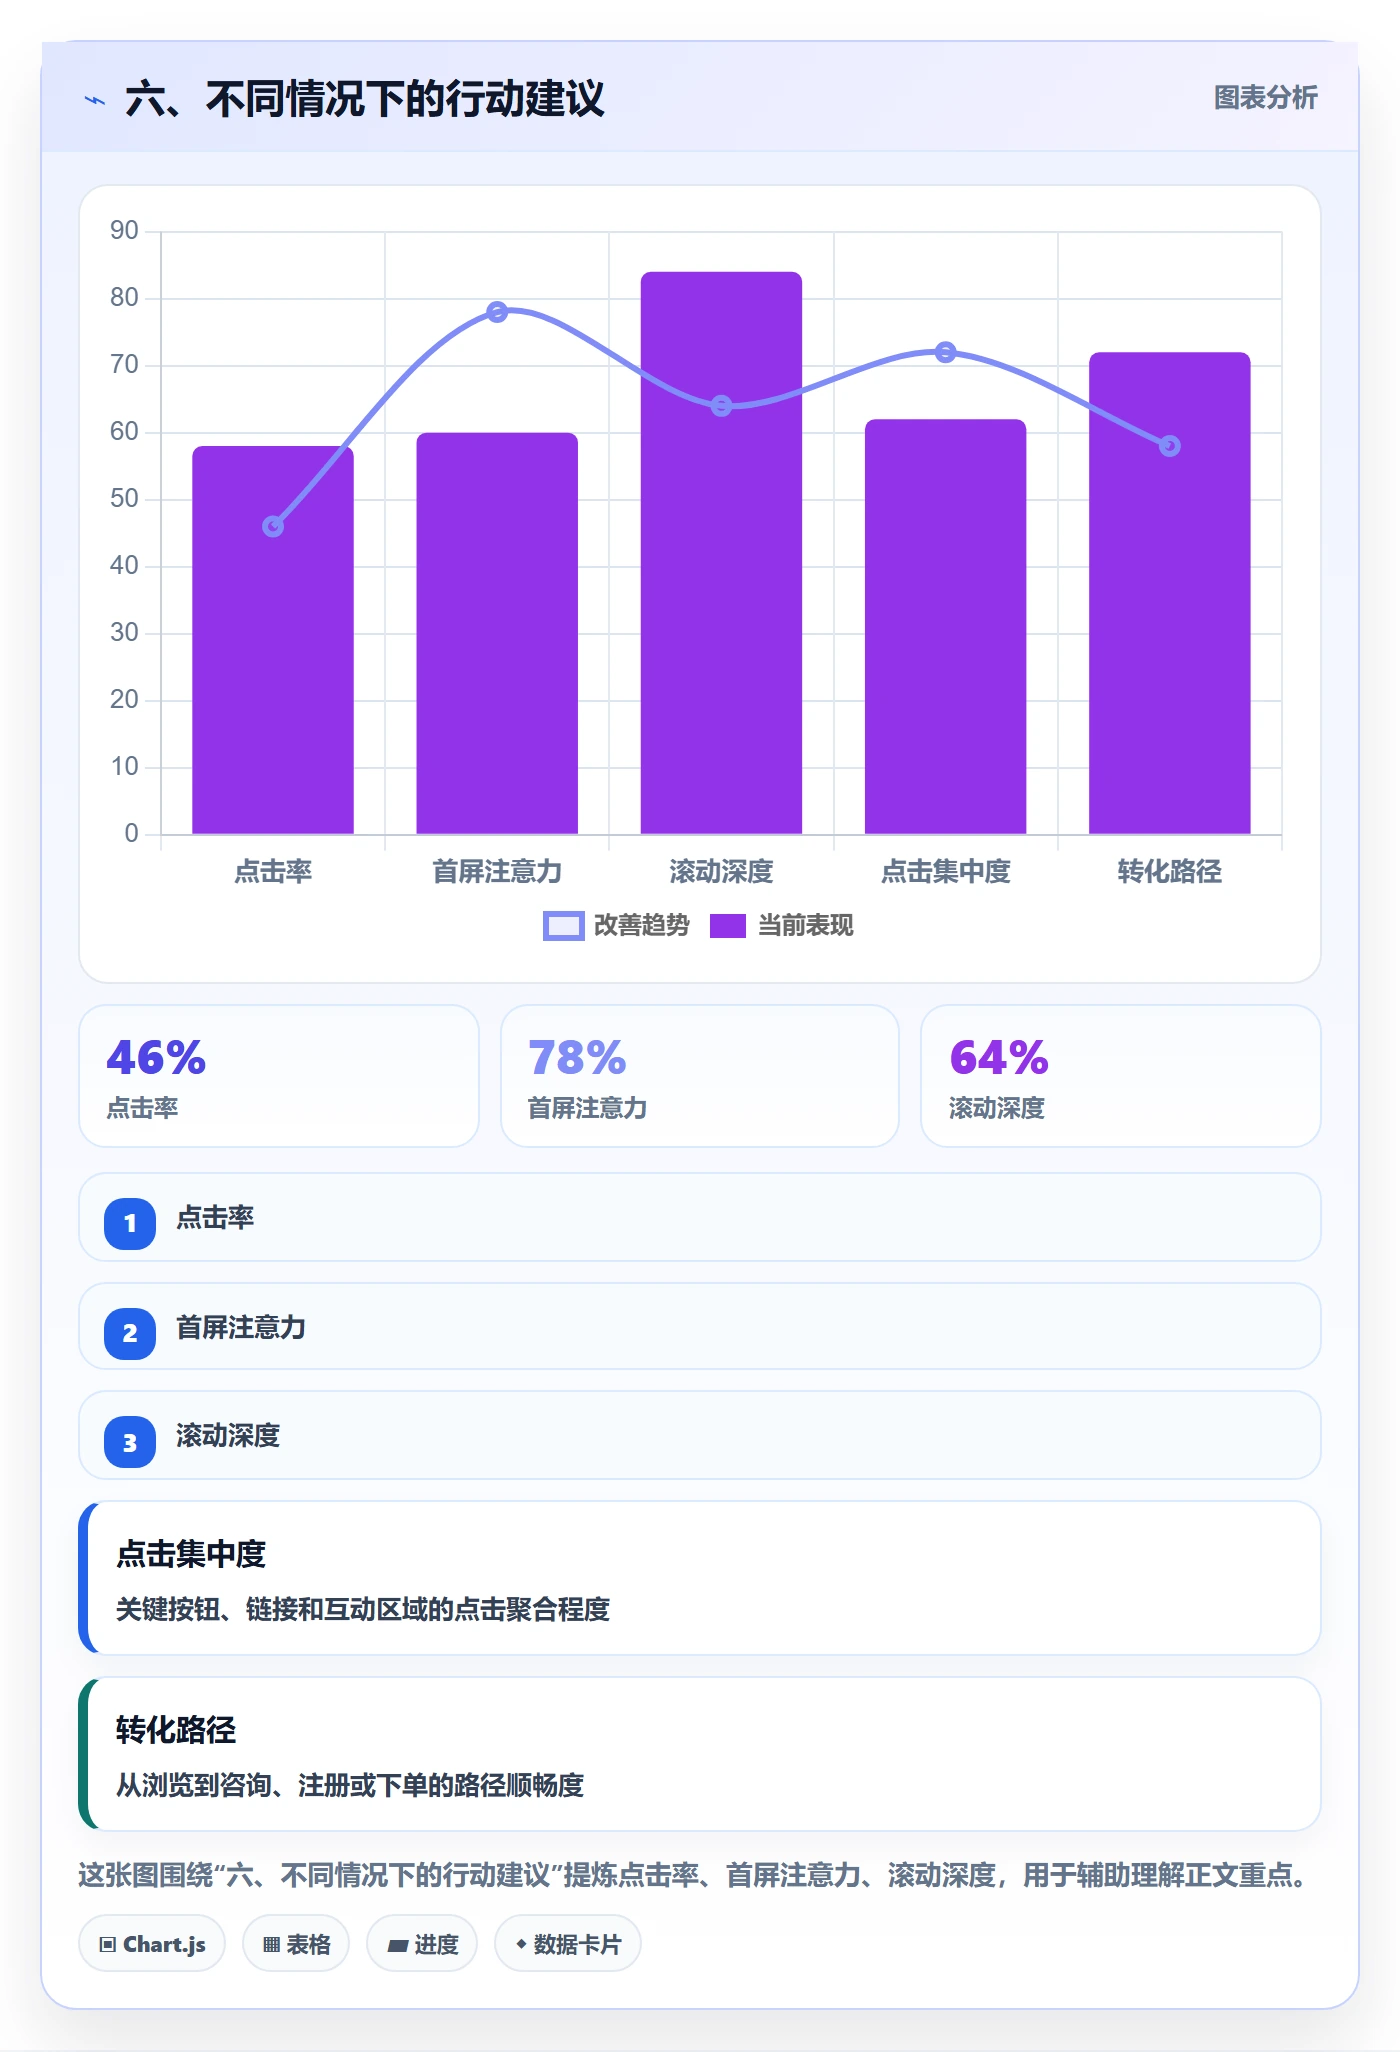Click the text 关键按钮、链接和互动区域的点击聚合程度
The width and height of the screenshot is (1400, 2052).
363,1609
